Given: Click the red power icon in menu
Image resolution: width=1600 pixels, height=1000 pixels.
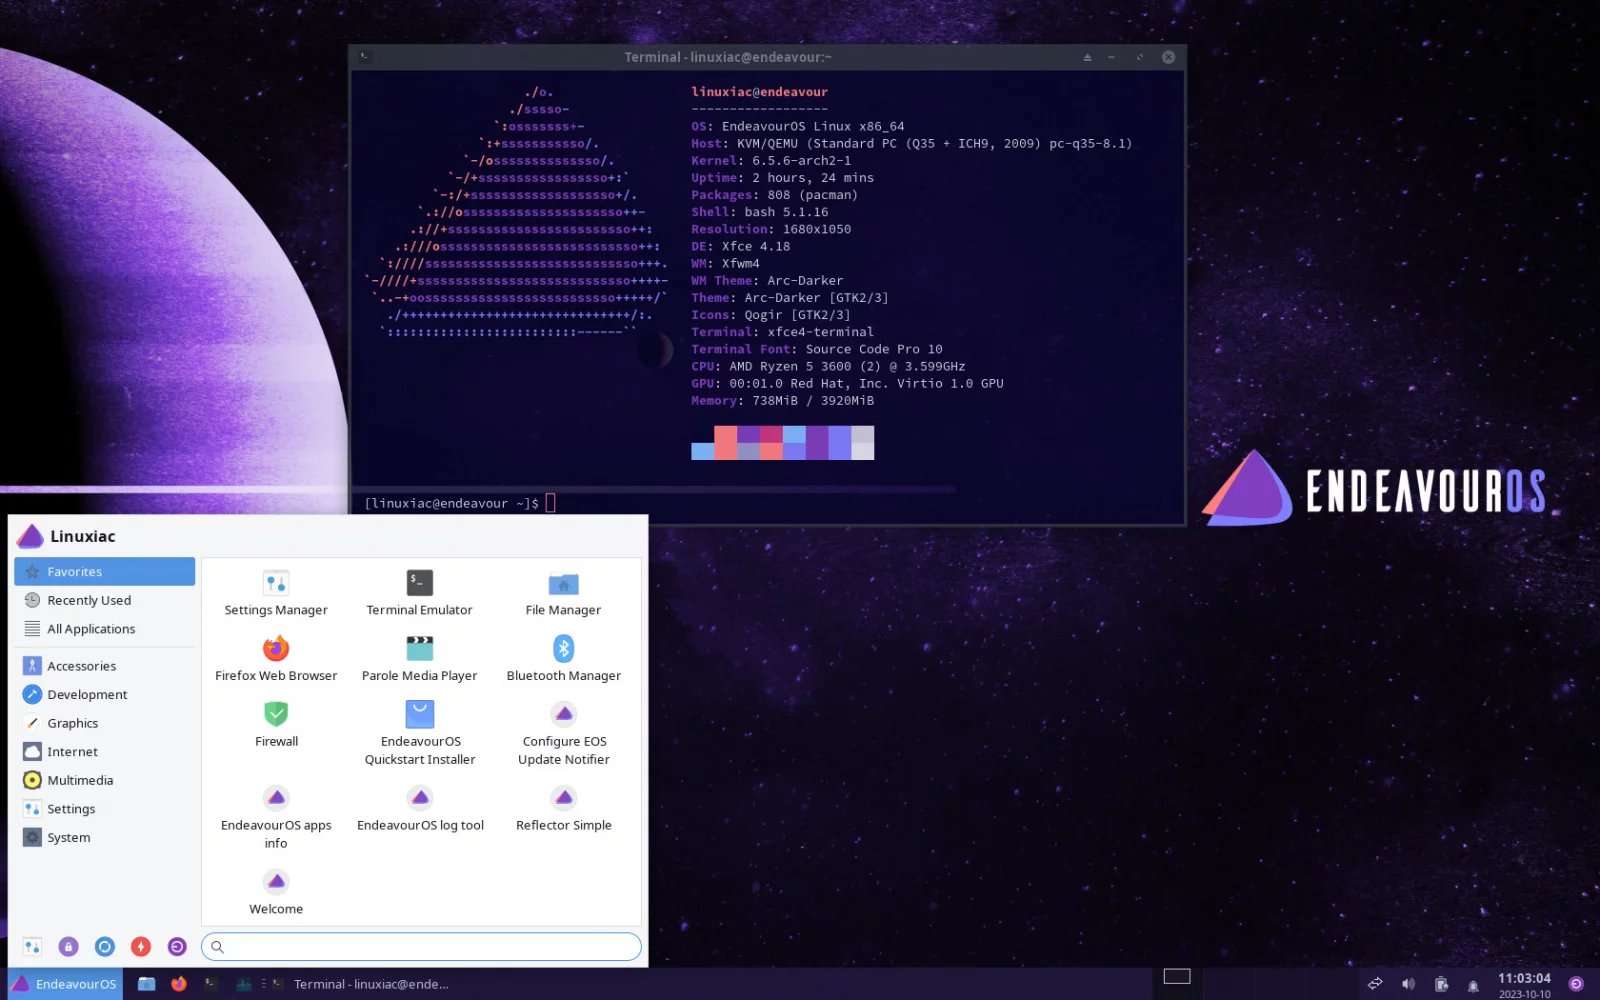Looking at the screenshot, I should click(141, 946).
